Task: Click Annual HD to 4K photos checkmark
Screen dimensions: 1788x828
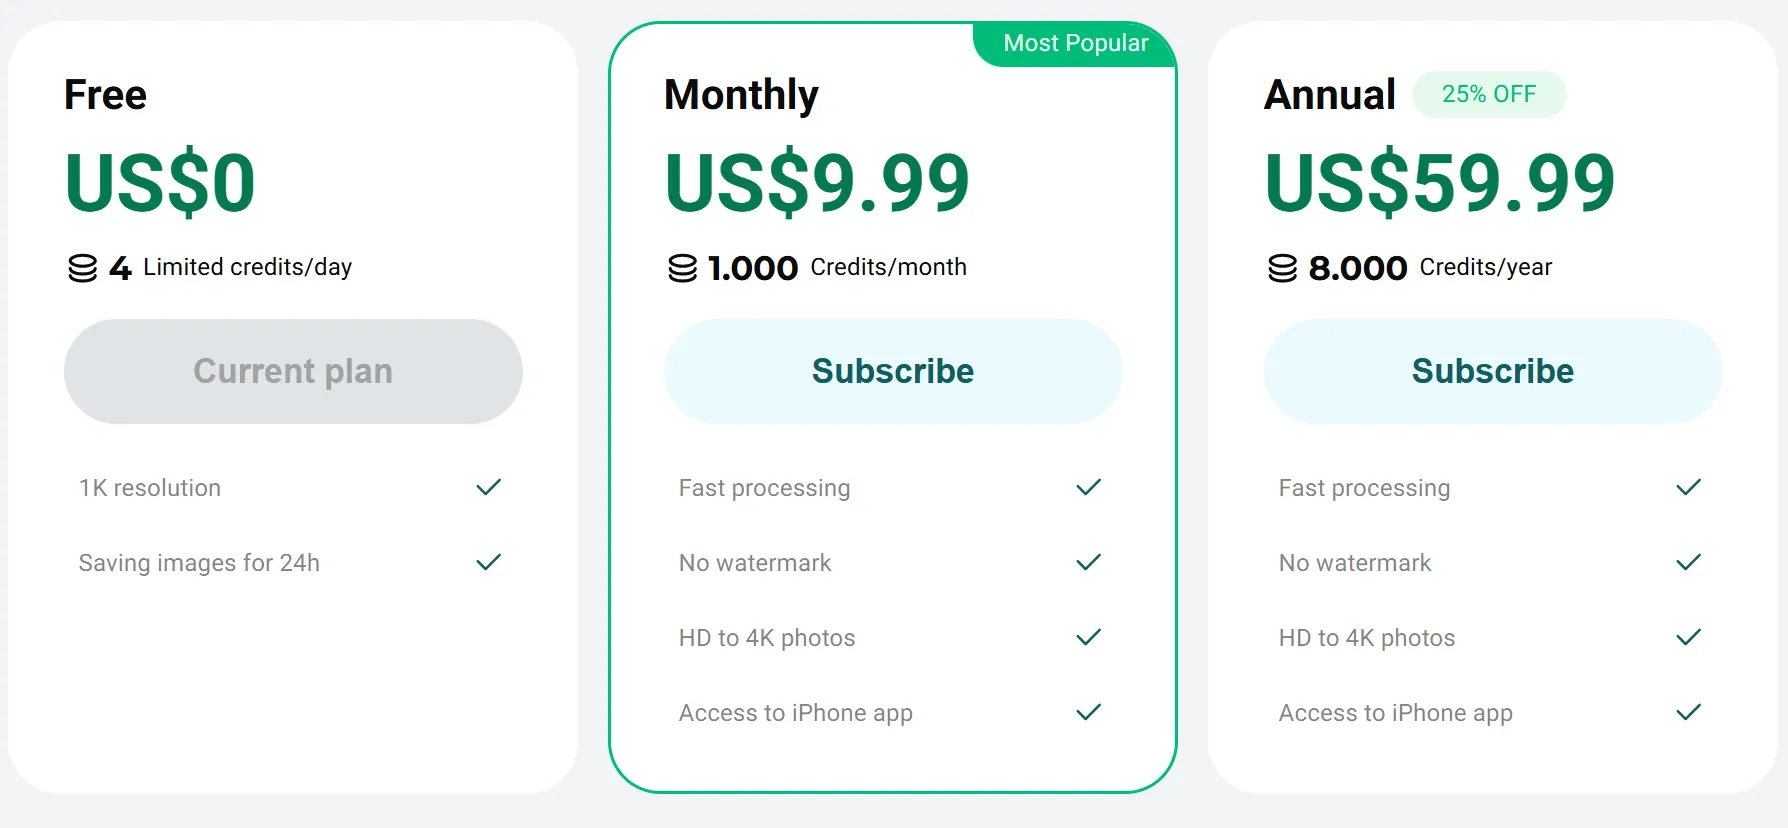Action: tap(1689, 638)
